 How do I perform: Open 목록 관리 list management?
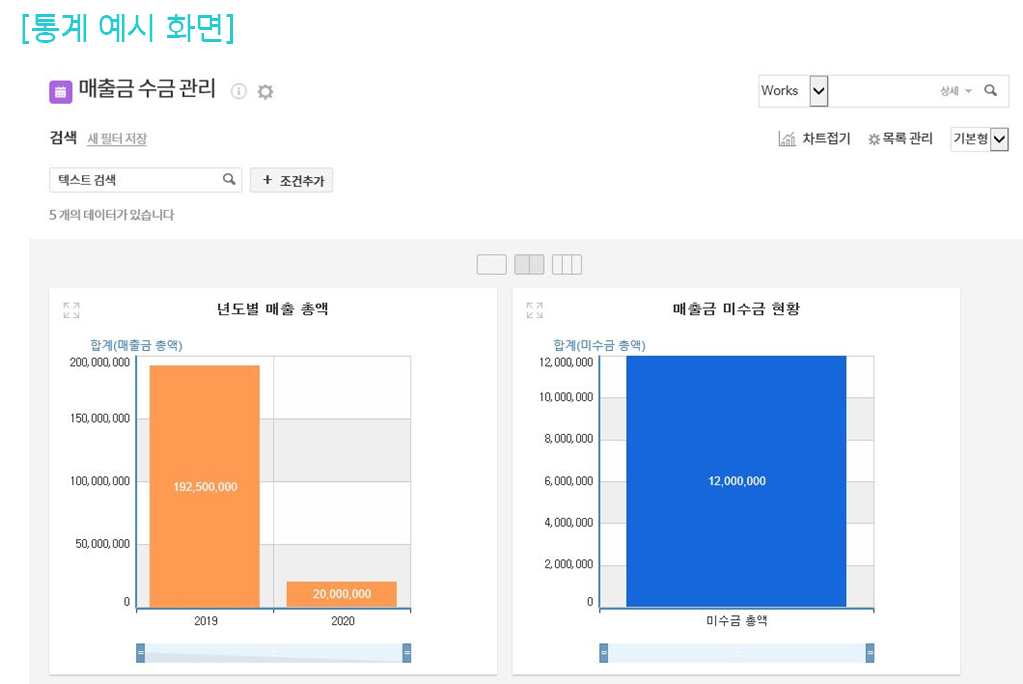pyautogui.click(x=900, y=139)
